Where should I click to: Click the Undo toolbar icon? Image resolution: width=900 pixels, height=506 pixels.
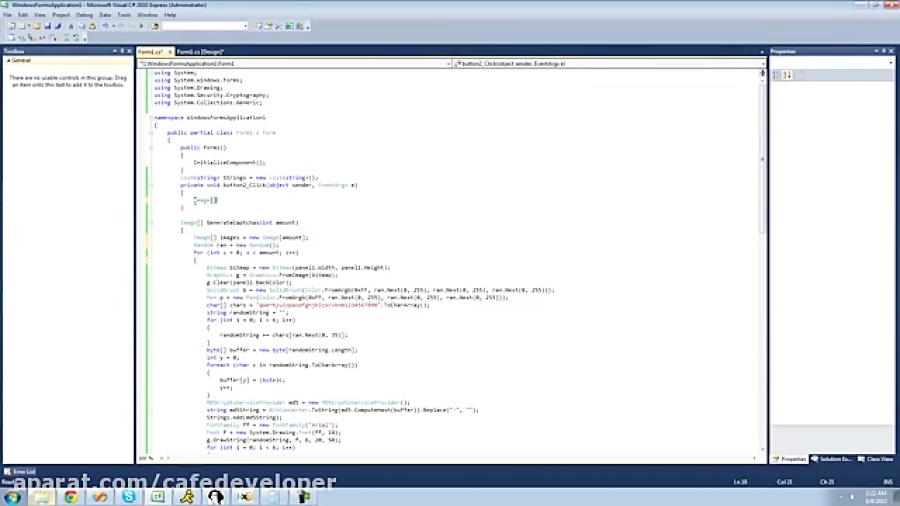tap(106, 26)
